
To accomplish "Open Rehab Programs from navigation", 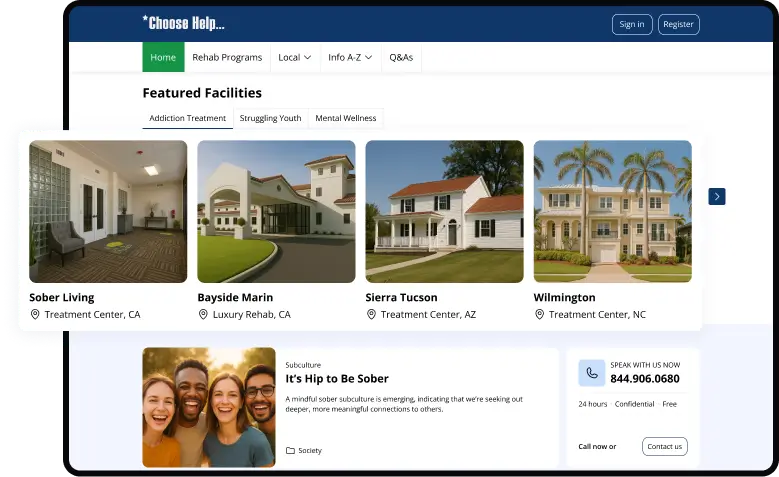I will pyautogui.click(x=227, y=58).
